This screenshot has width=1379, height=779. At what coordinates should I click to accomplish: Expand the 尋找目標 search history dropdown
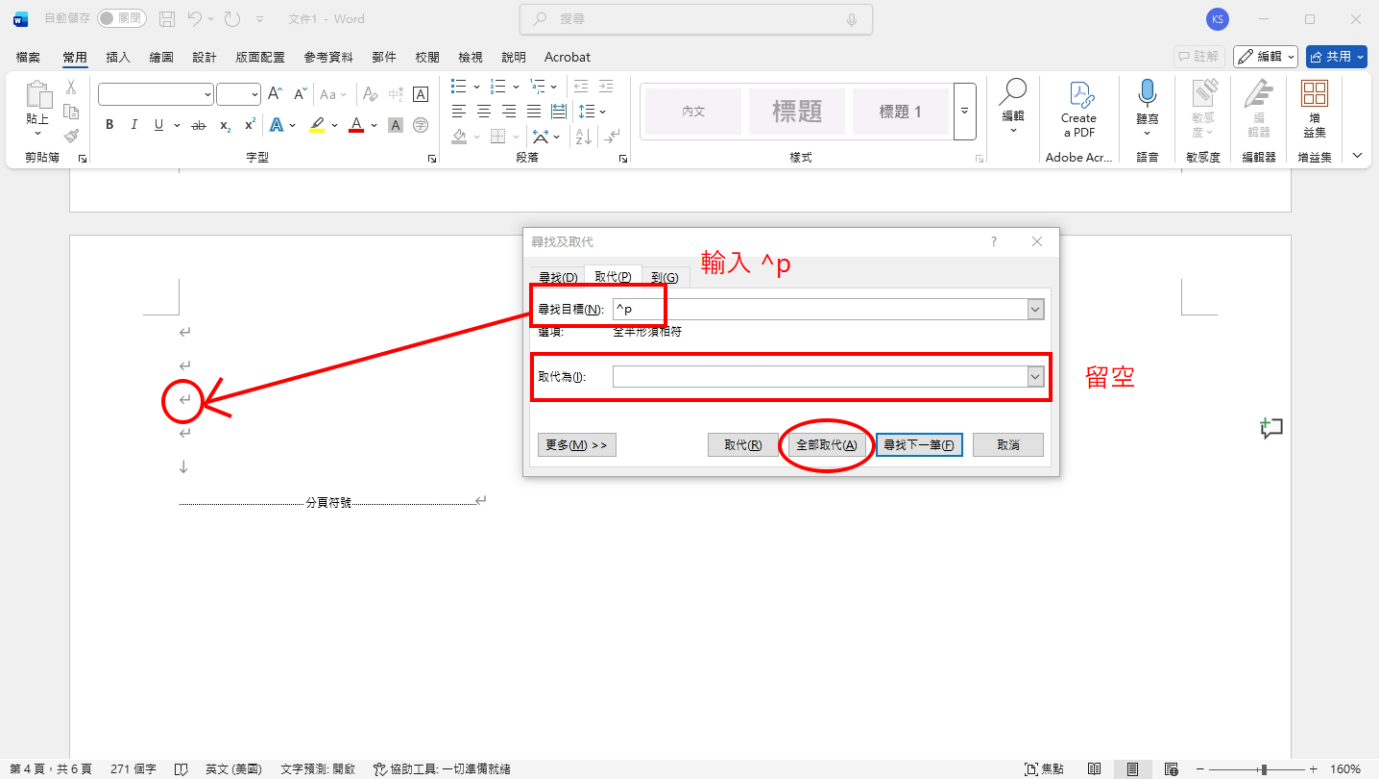tap(1035, 309)
